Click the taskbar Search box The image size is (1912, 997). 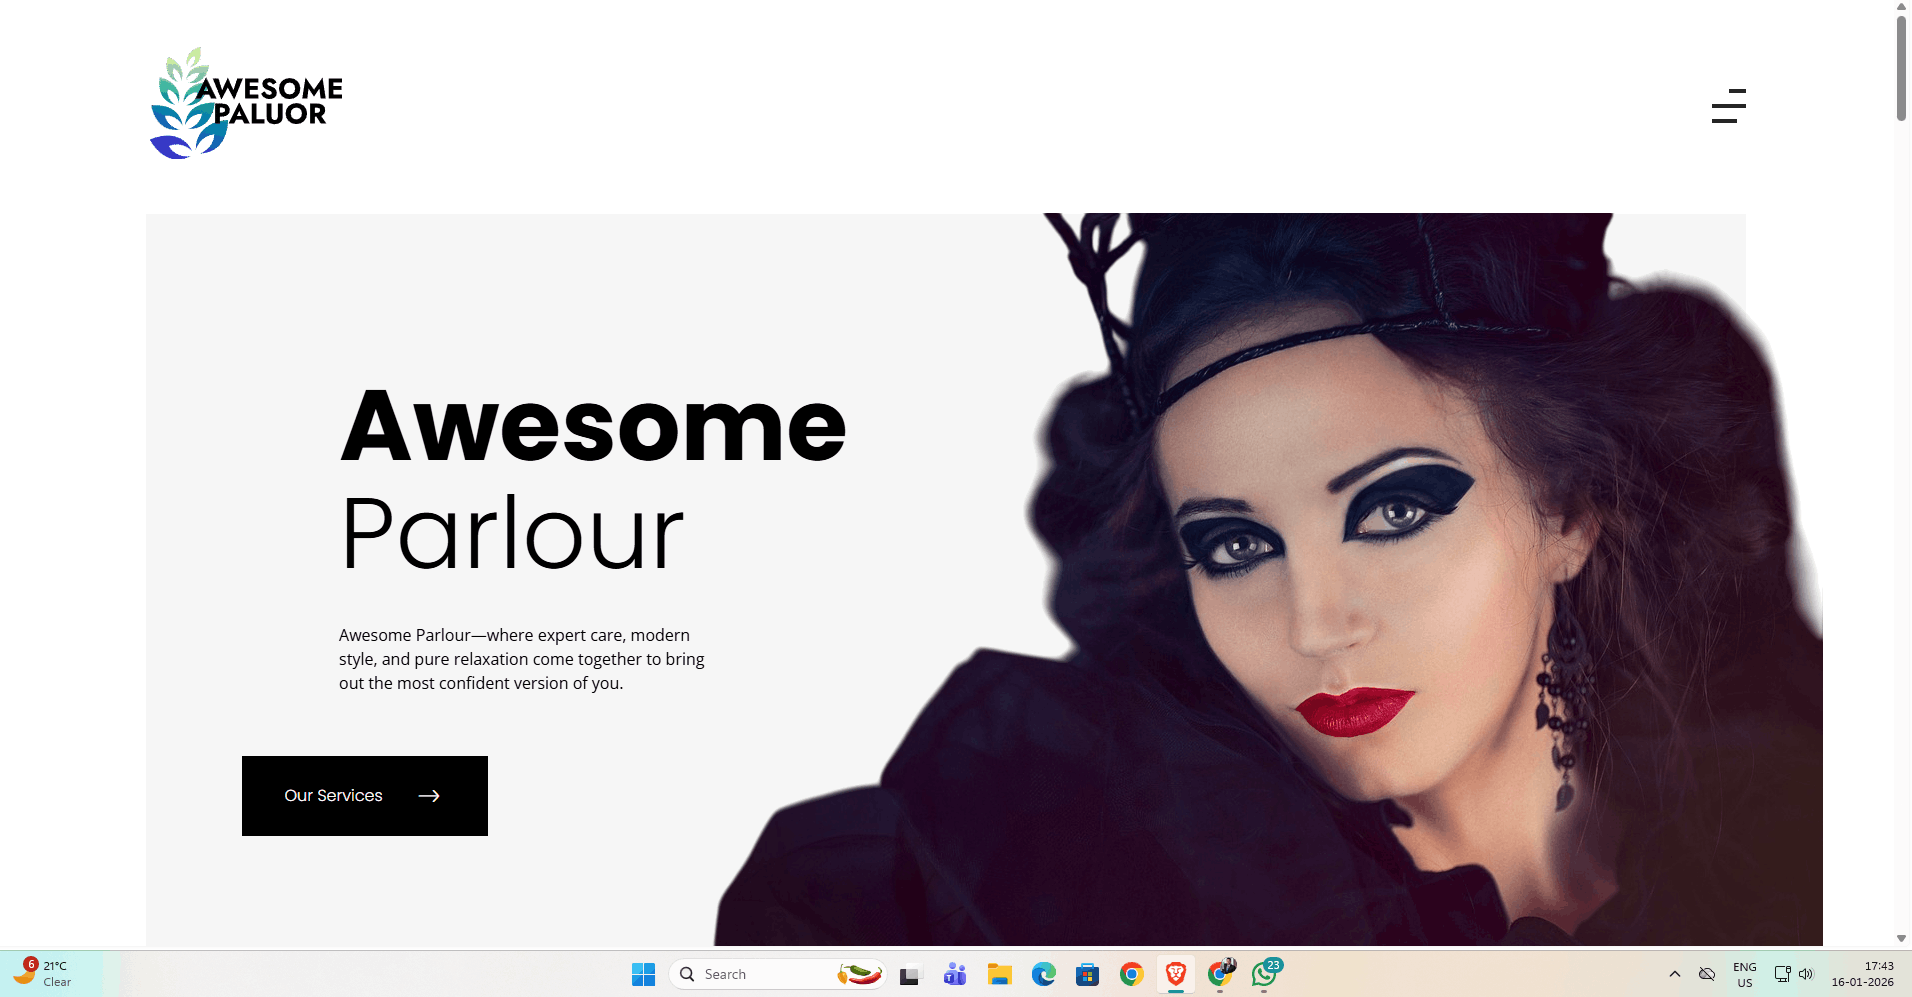(760, 974)
